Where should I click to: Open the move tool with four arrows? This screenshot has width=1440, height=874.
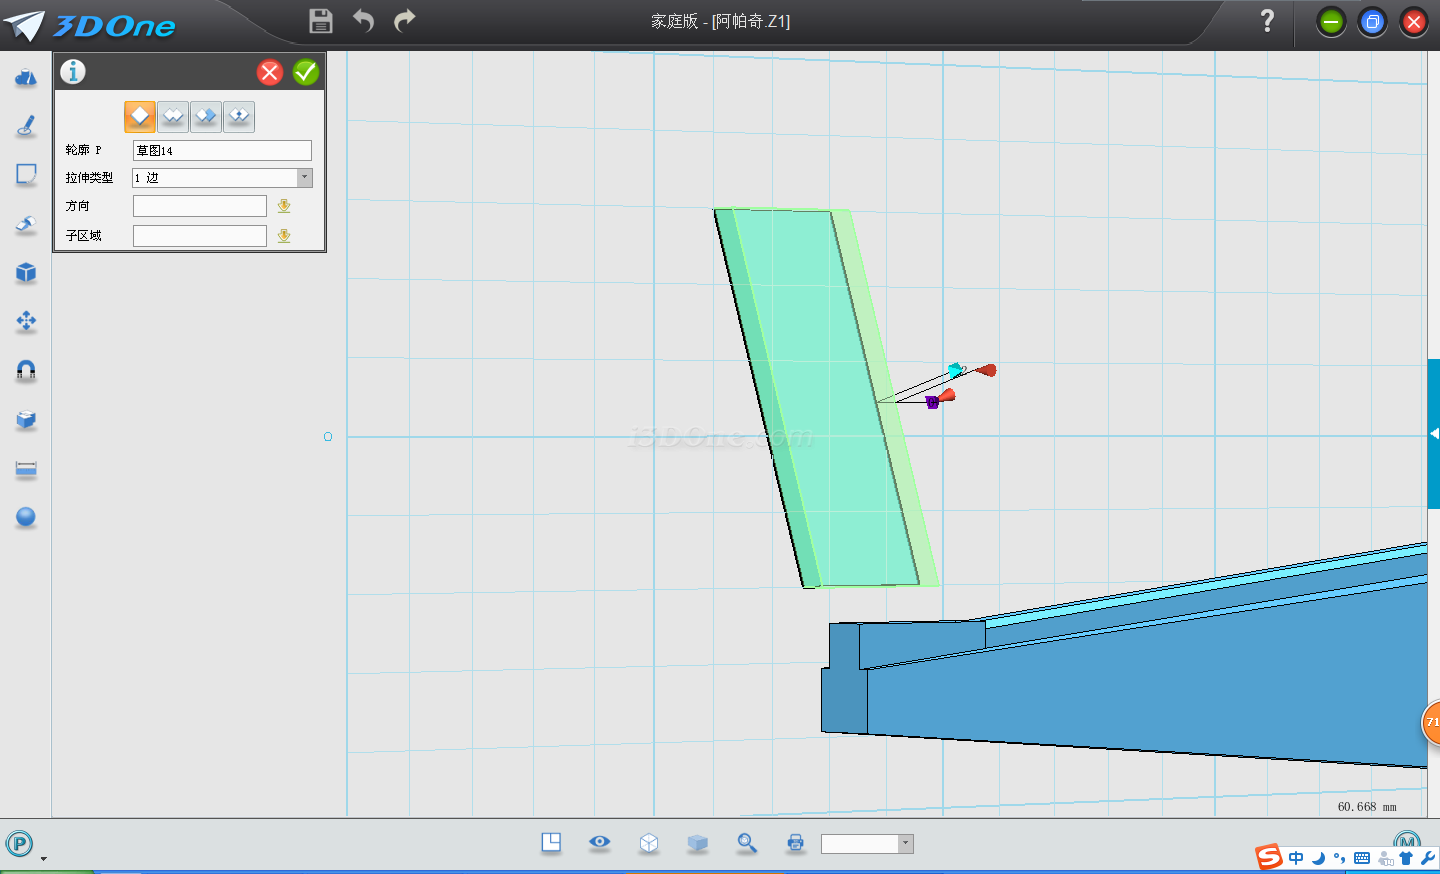coord(26,321)
